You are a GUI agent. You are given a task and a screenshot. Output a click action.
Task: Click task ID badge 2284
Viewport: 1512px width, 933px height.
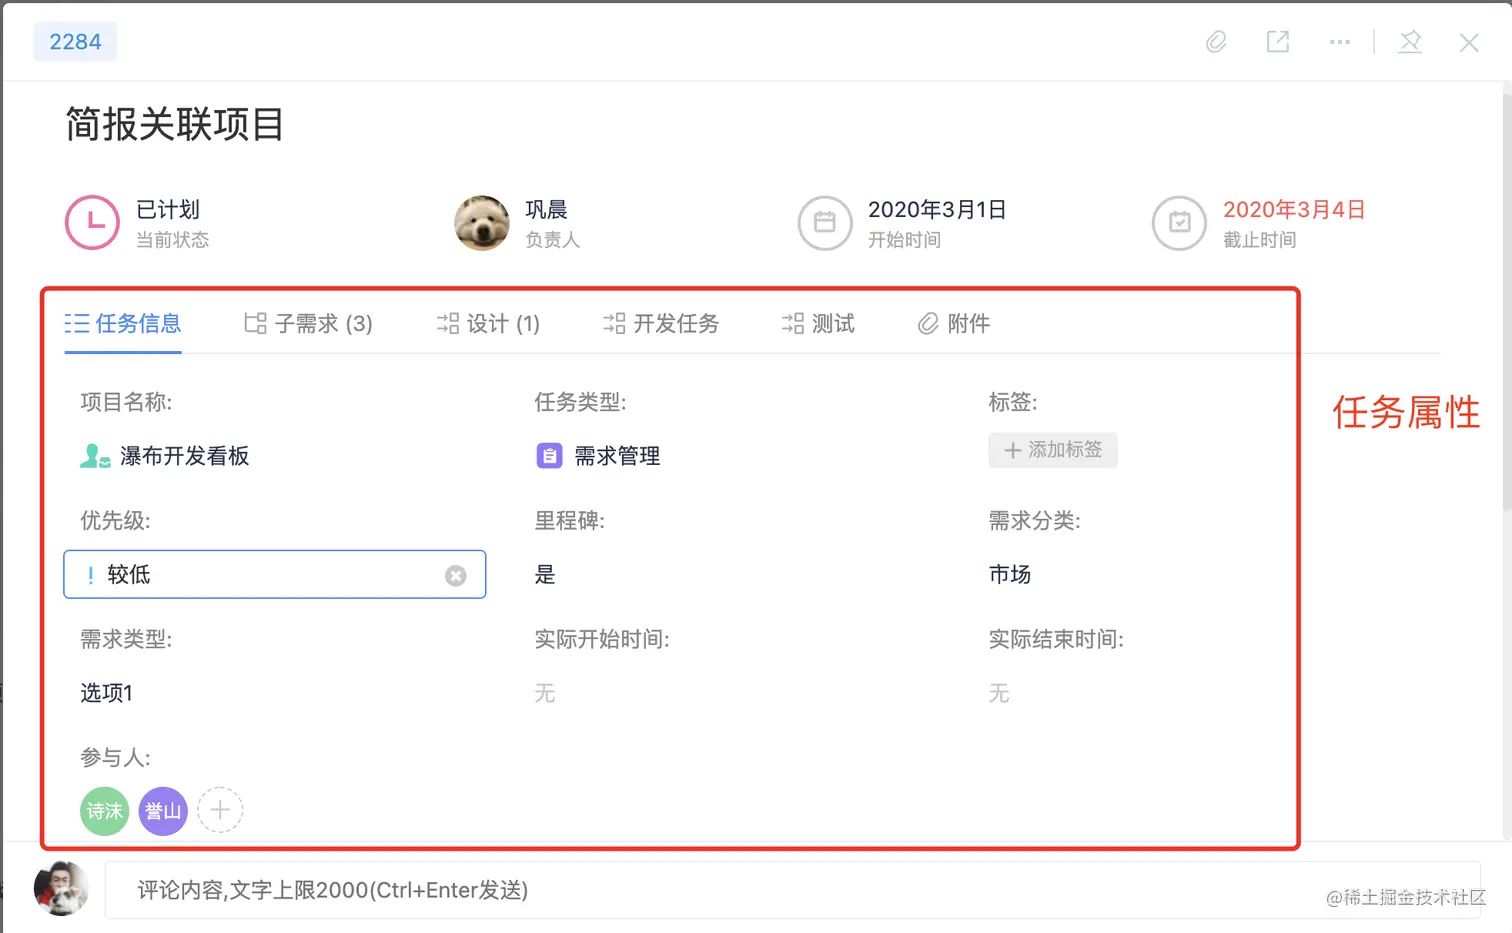click(75, 42)
